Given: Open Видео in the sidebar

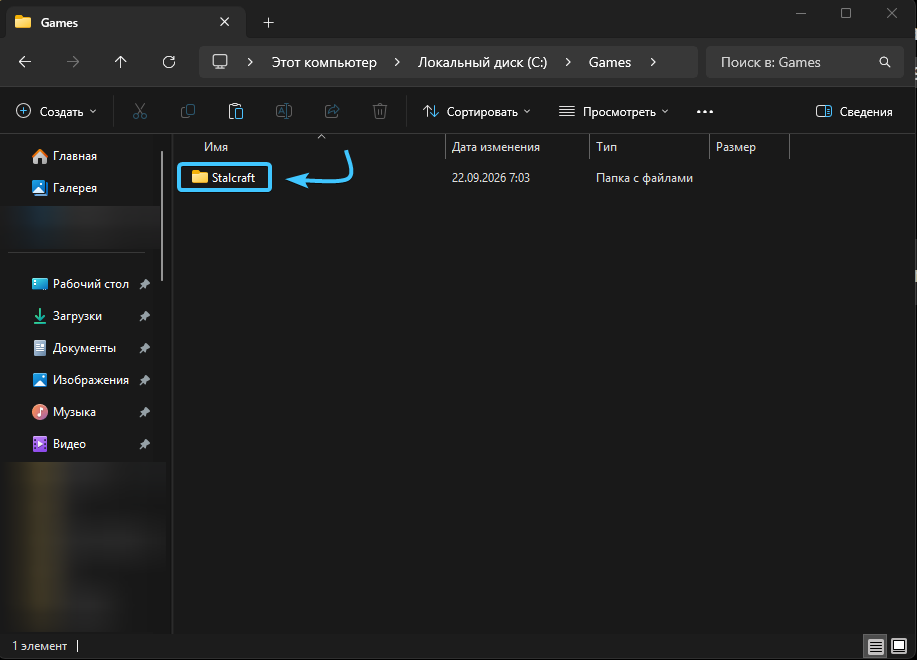Looking at the screenshot, I should [59, 444].
